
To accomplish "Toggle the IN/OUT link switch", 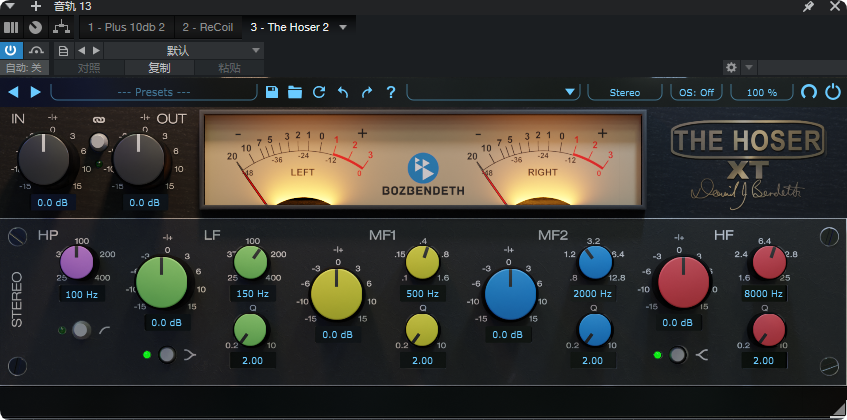I will 99,141.
